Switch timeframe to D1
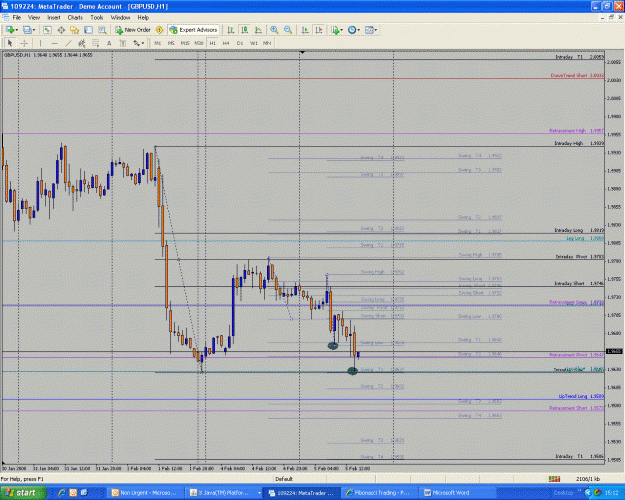 pyautogui.click(x=240, y=43)
